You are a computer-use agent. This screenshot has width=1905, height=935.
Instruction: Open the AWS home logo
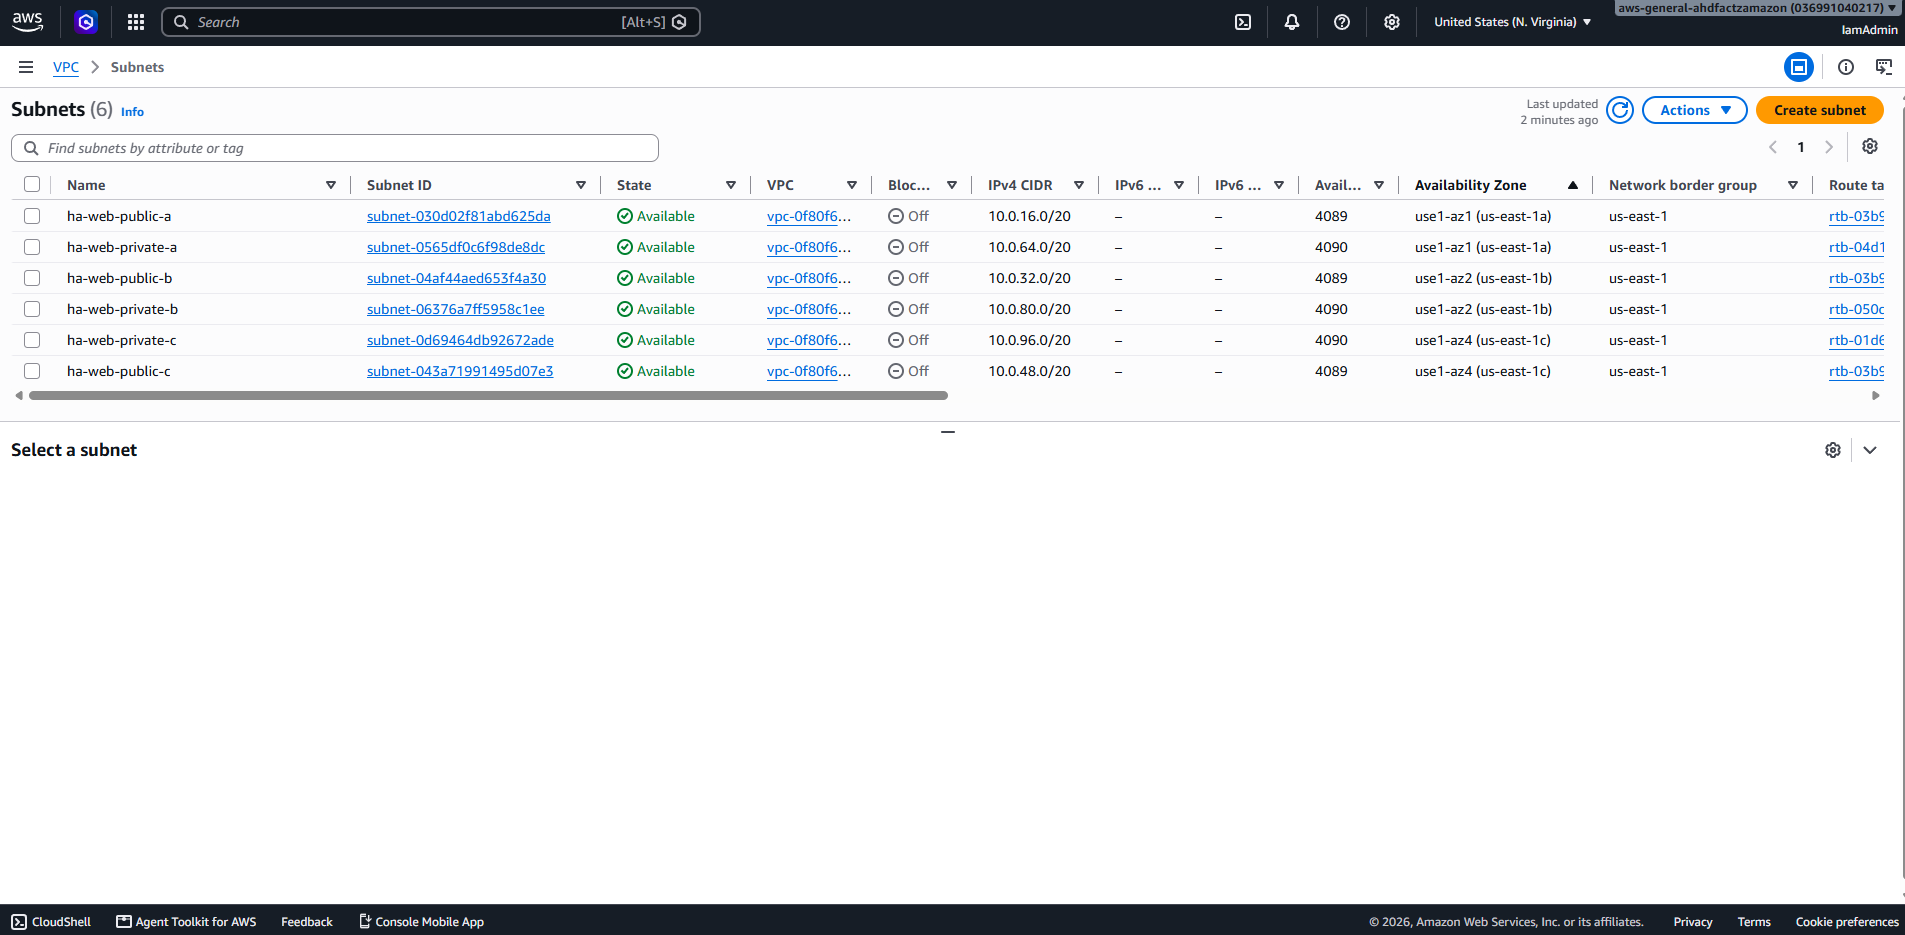click(27, 22)
